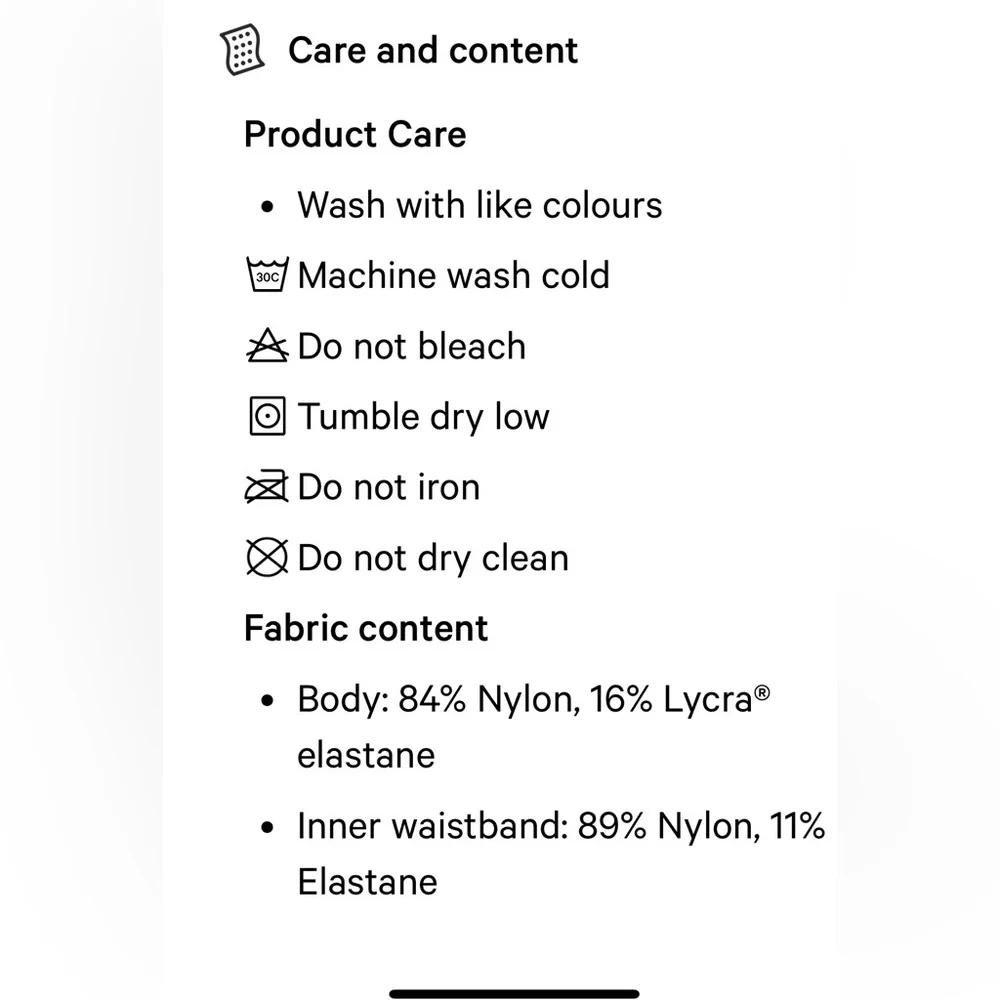The image size is (1000, 1000).
Task: Select the Fabric content subheading
Action: [x=366, y=628]
